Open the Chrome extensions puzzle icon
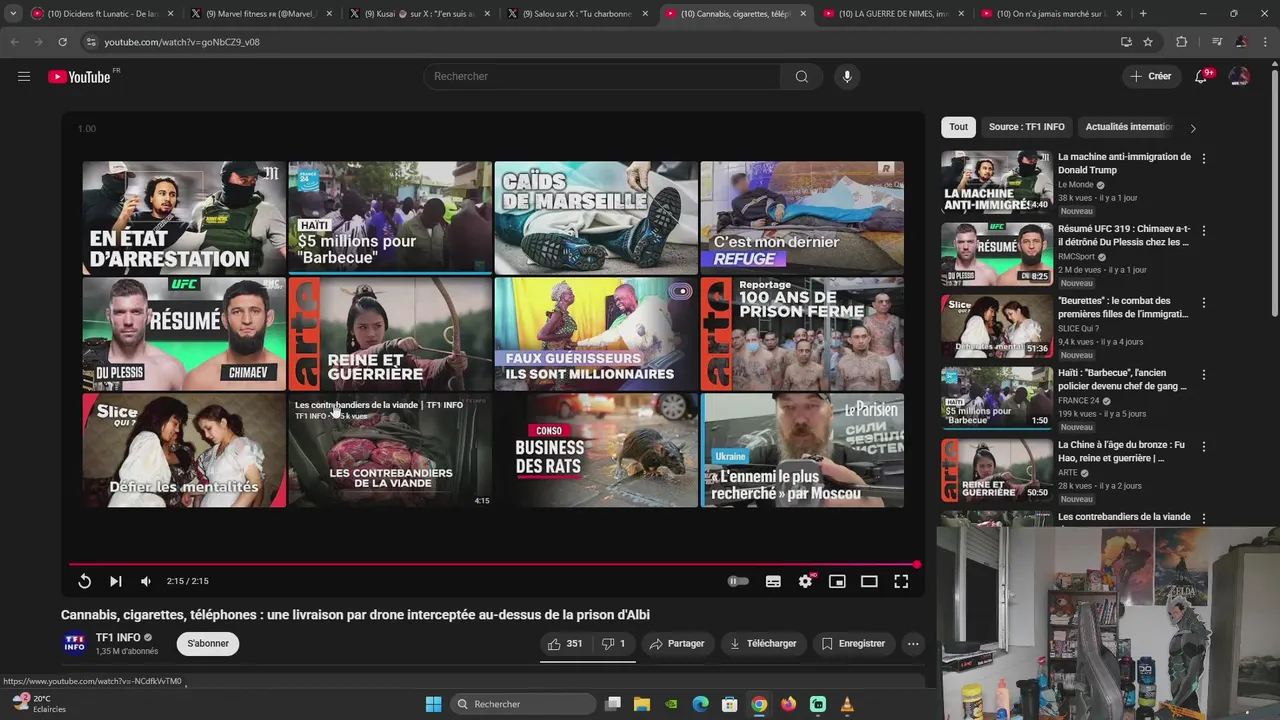The width and height of the screenshot is (1280, 720). point(1182,42)
